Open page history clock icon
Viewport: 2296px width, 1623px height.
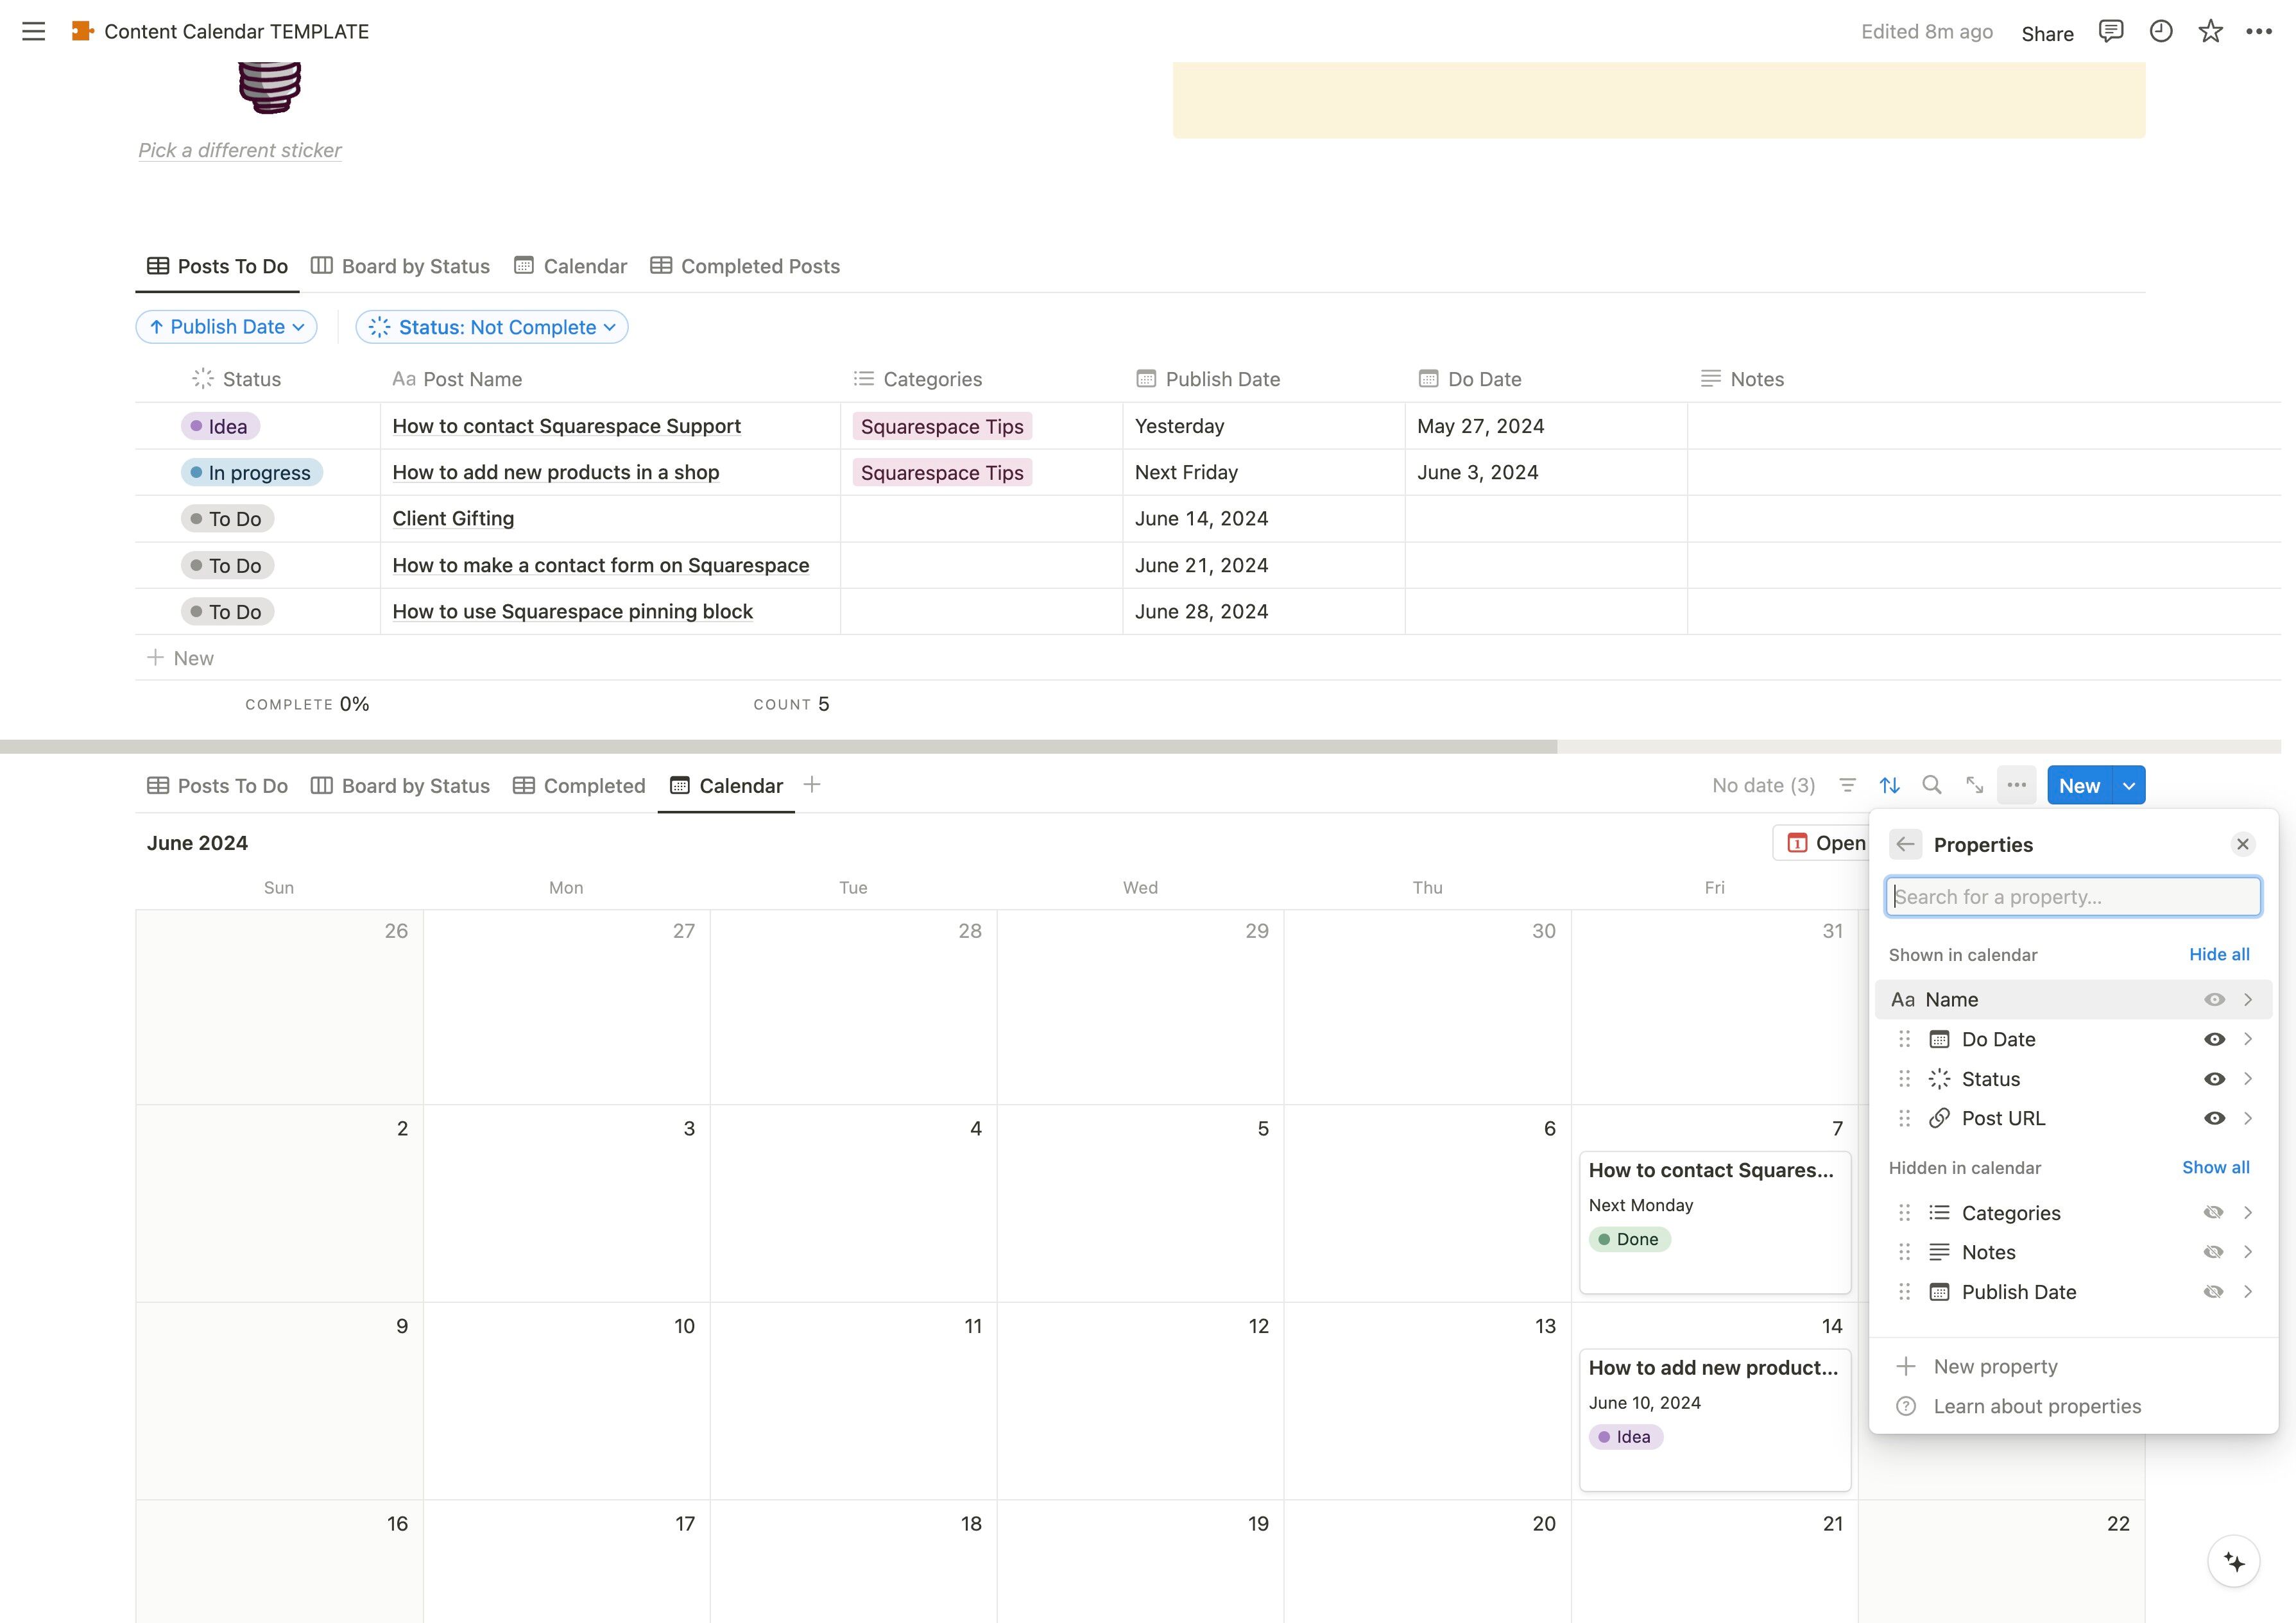[x=2160, y=32]
